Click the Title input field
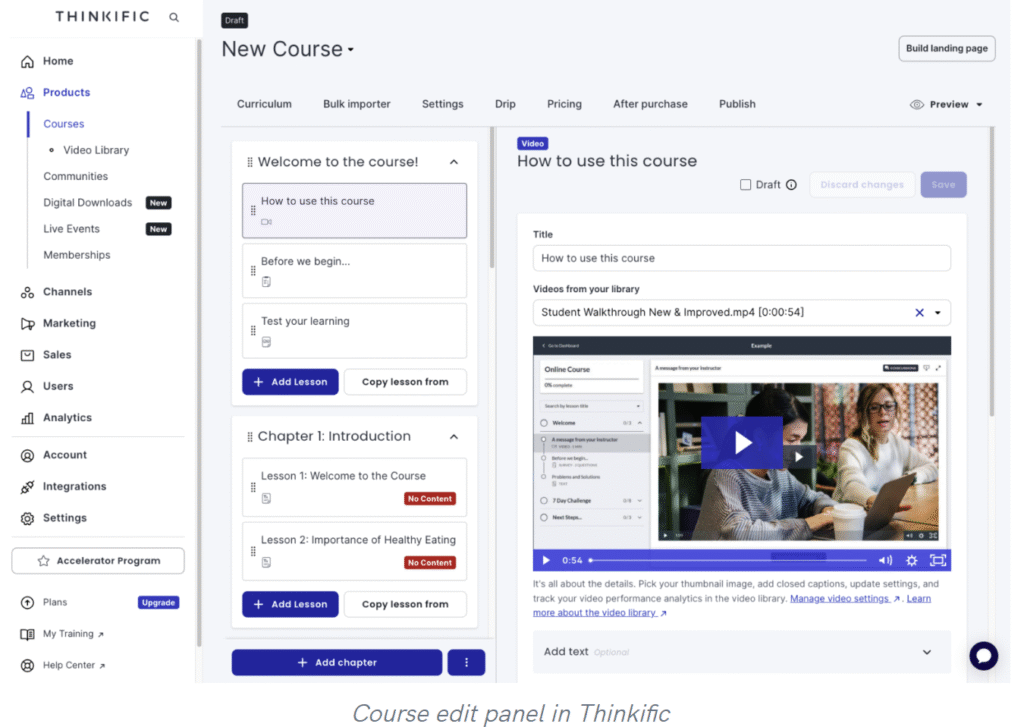The height and width of the screenshot is (727, 1024). click(x=741, y=258)
